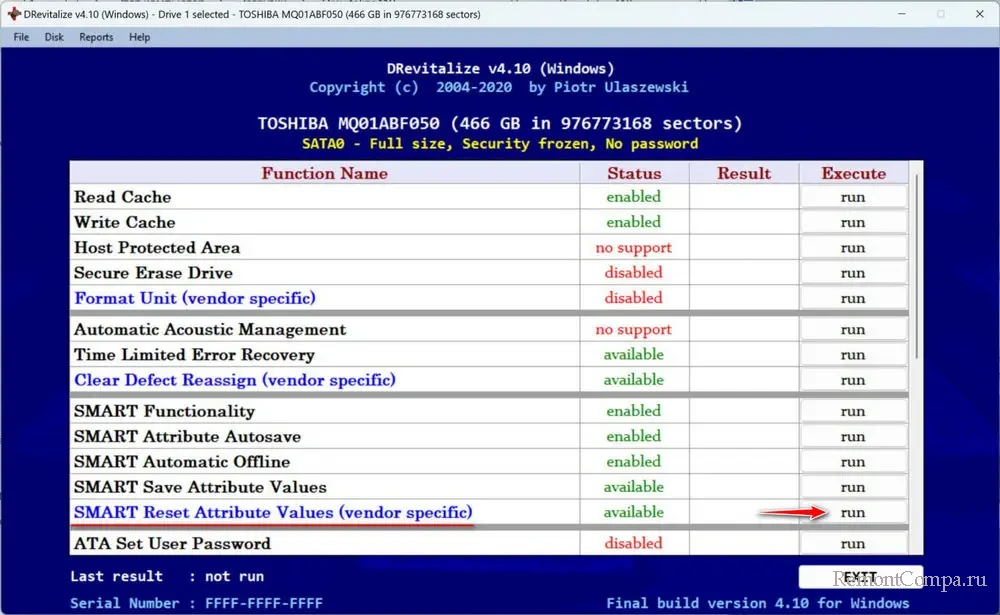The image size is (1000, 615).
Task: Execute Format Unit vendor specific run
Action: point(853,298)
